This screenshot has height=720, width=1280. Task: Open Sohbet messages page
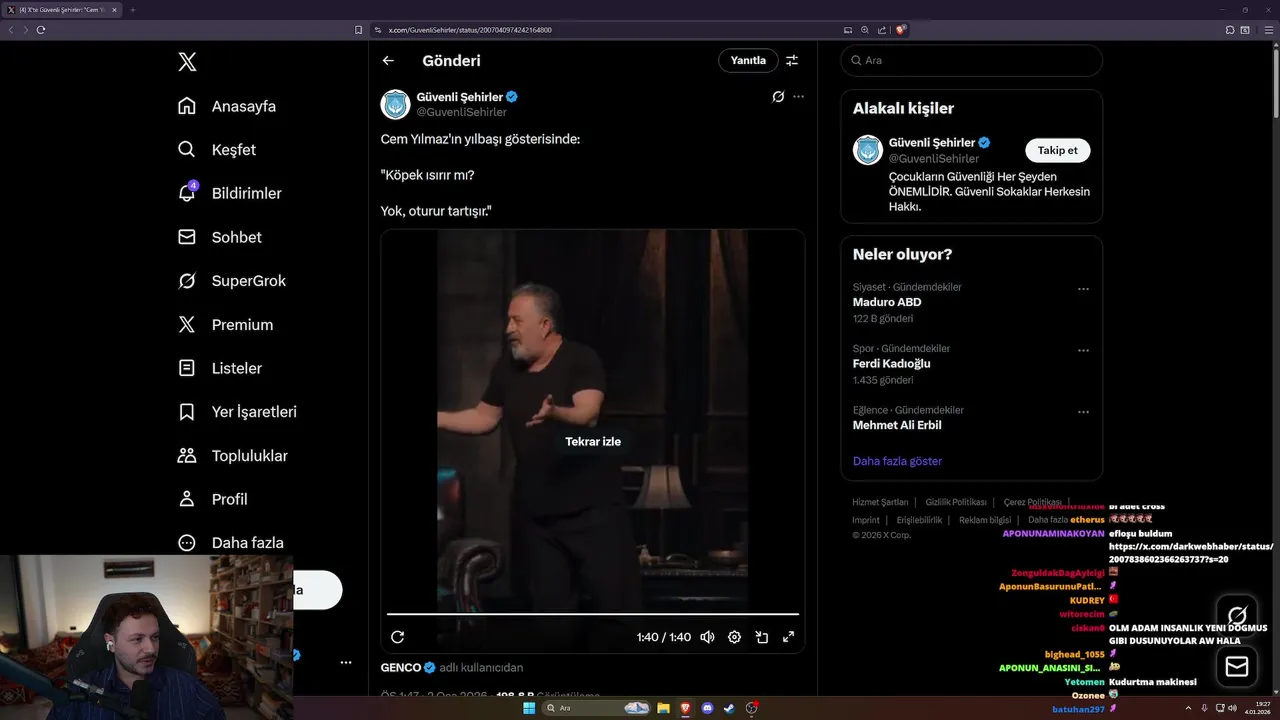coord(219,237)
